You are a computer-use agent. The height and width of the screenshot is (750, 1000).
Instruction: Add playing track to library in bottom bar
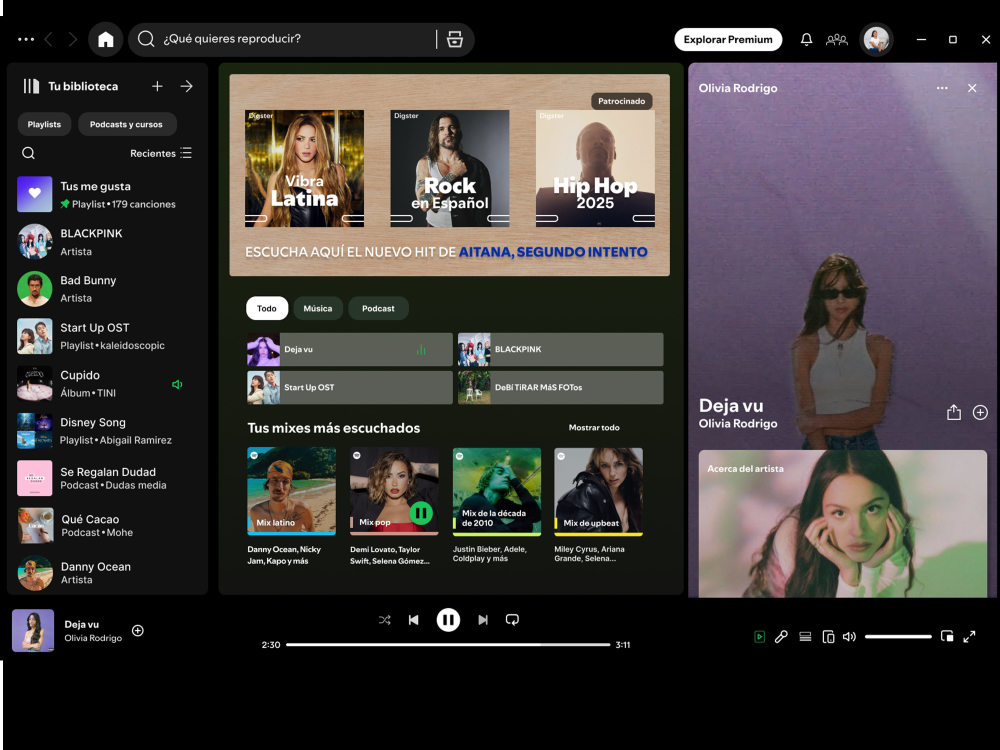tap(138, 631)
